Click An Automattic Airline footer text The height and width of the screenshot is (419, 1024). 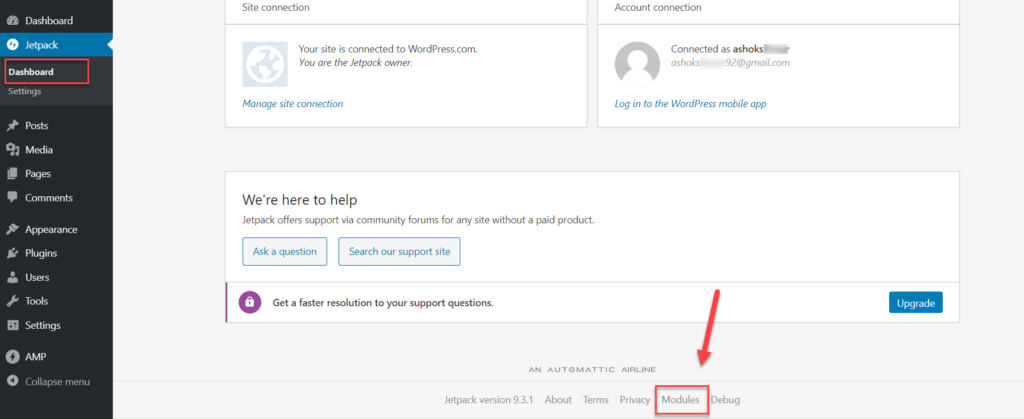pyautogui.click(x=592, y=370)
